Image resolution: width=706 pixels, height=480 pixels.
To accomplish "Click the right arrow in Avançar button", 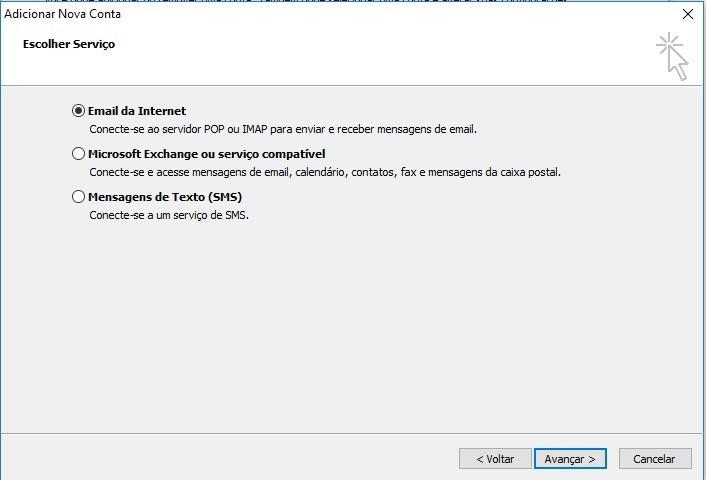I will click(592, 459).
